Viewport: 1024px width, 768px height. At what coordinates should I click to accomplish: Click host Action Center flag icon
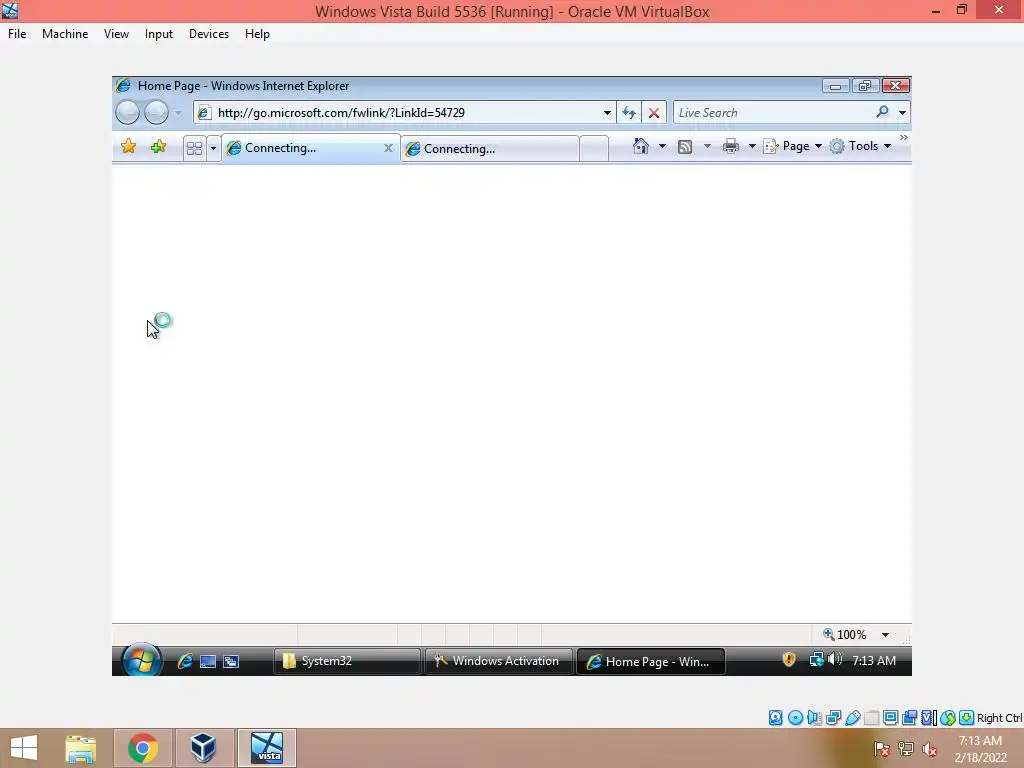tap(882, 749)
